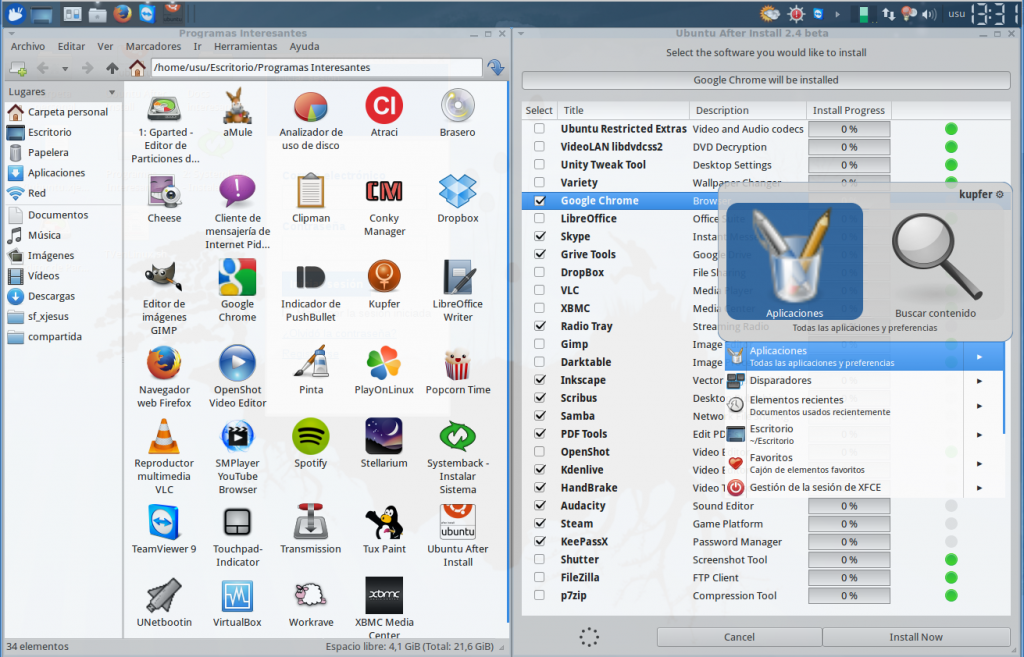This screenshot has width=1024, height=657.
Task: Enable the LibreOffice checkbox
Action: pyautogui.click(x=539, y=218)
